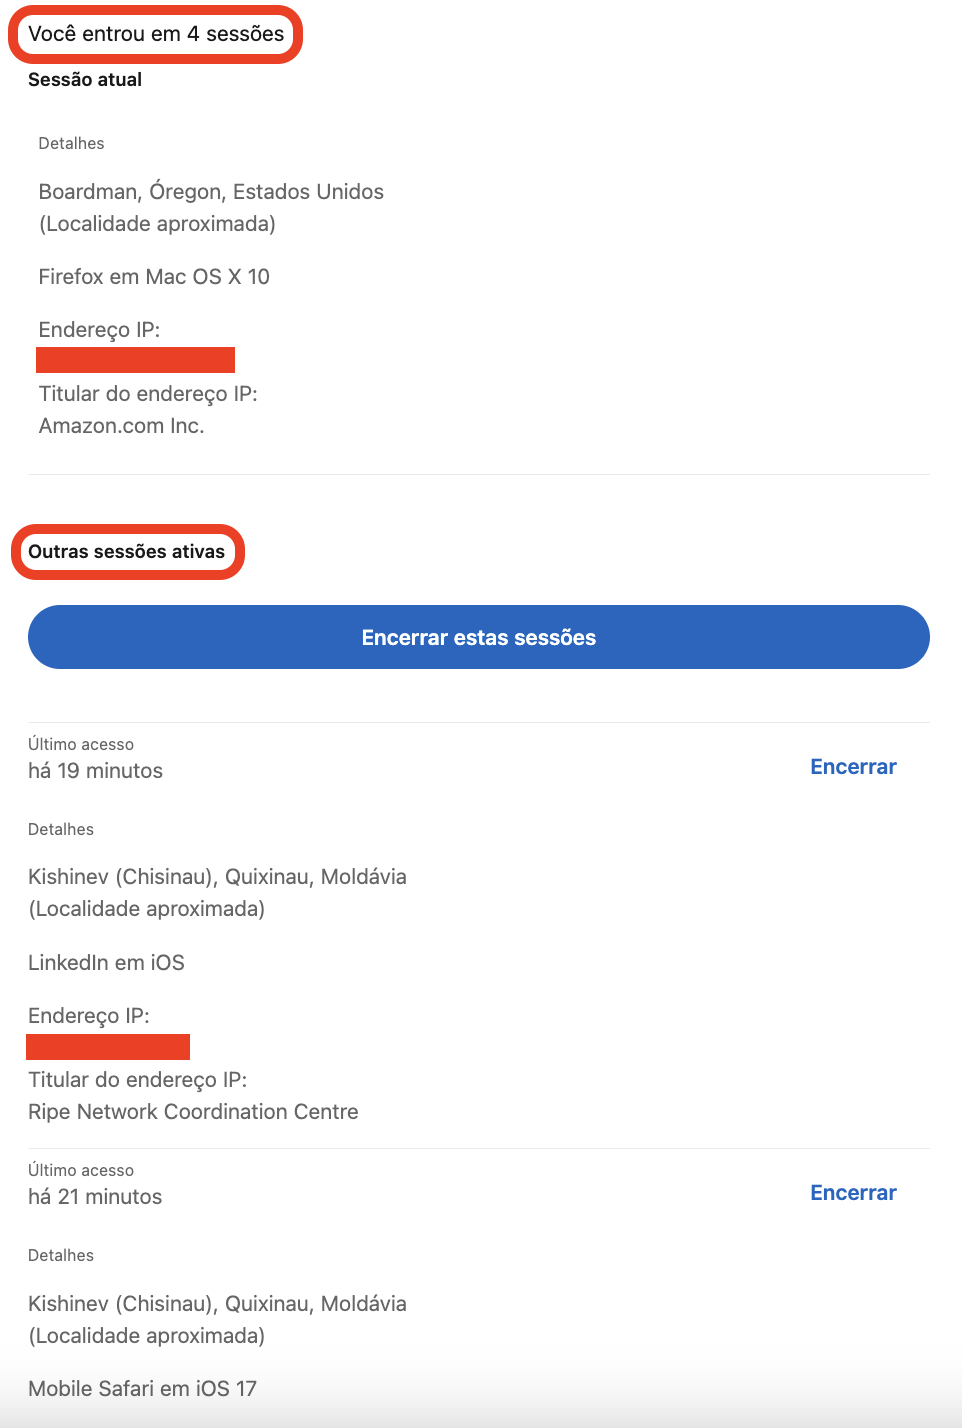Image resolution: width=962 pixels, height=1428 pixels.
Task: Click Detalhes label in the 19-minute session
Action: pos(61,830)
